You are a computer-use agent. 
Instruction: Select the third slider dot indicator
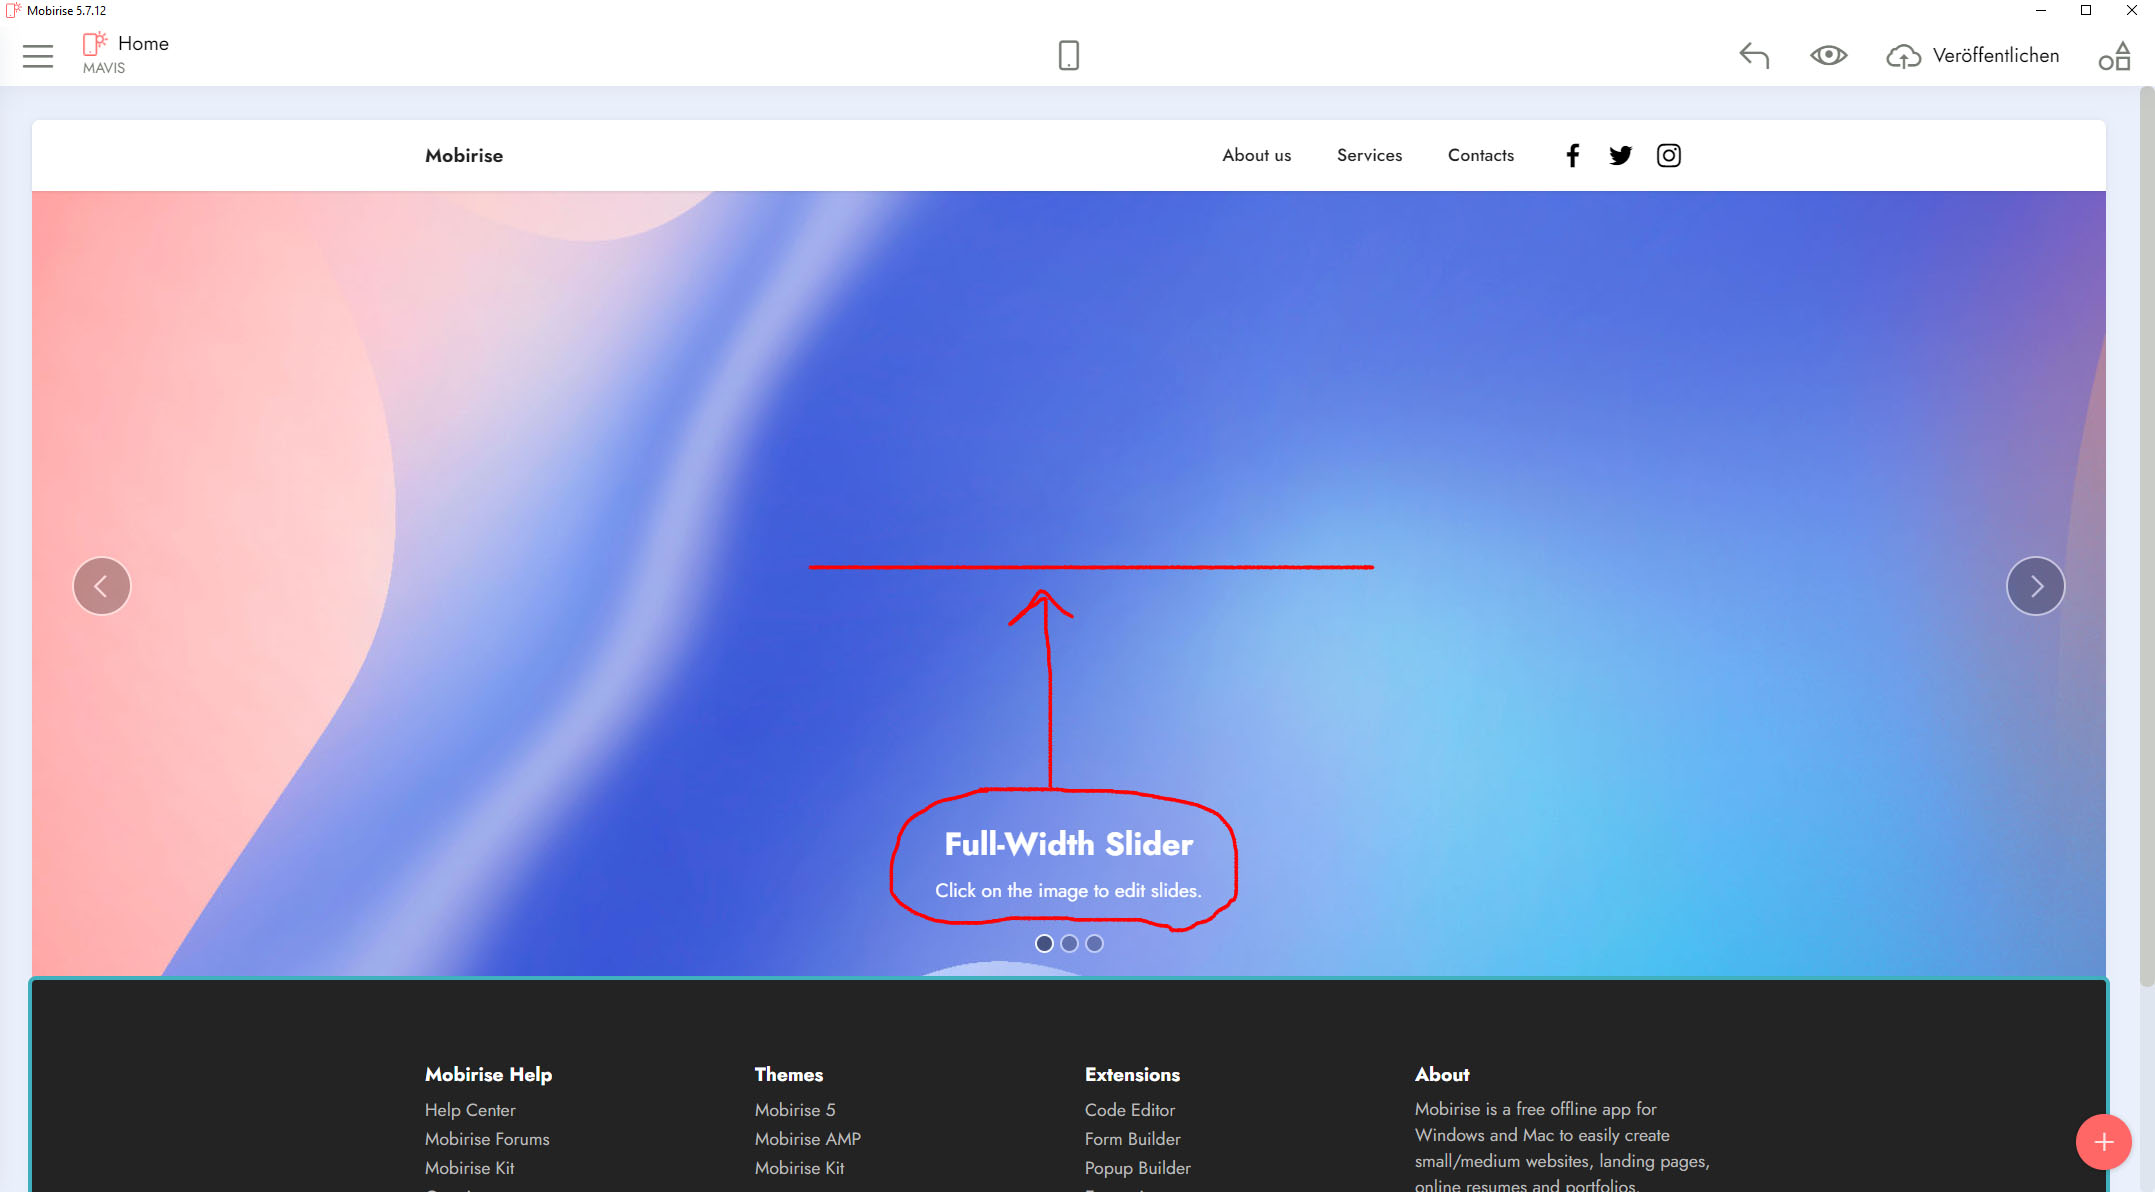(x=1094, y=943)
